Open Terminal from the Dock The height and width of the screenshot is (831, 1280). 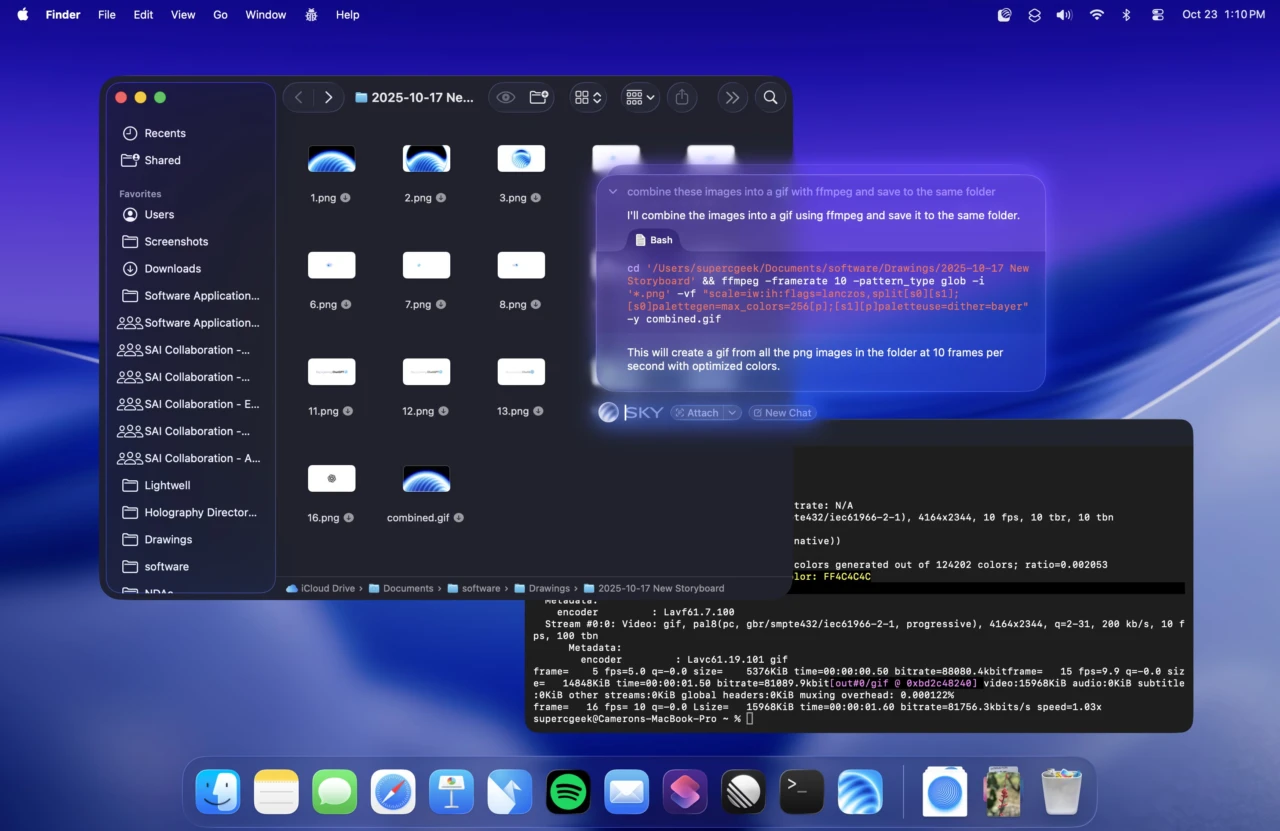pos(801,792)
